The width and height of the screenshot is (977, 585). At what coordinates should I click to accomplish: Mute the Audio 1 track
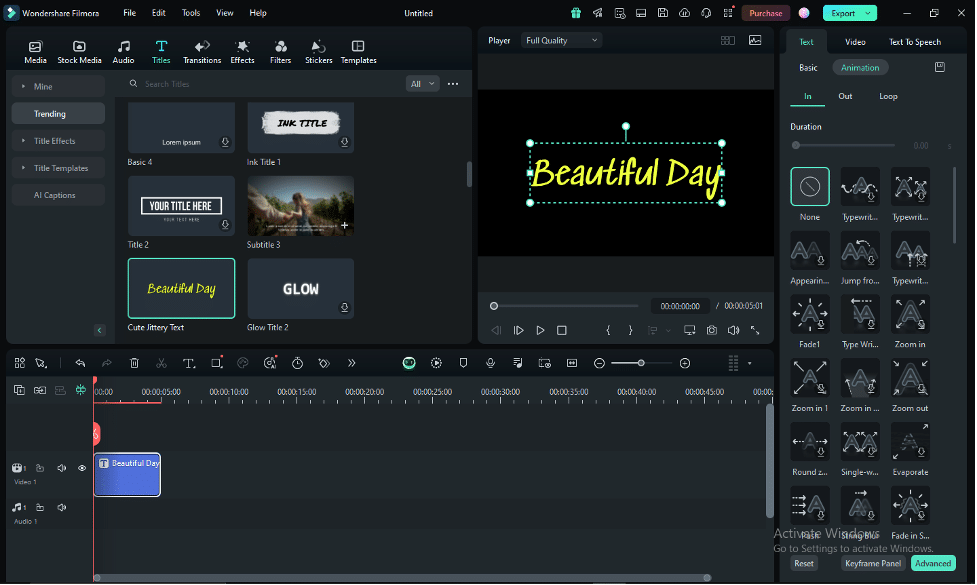pyautogui.click(x=61, y=507)
